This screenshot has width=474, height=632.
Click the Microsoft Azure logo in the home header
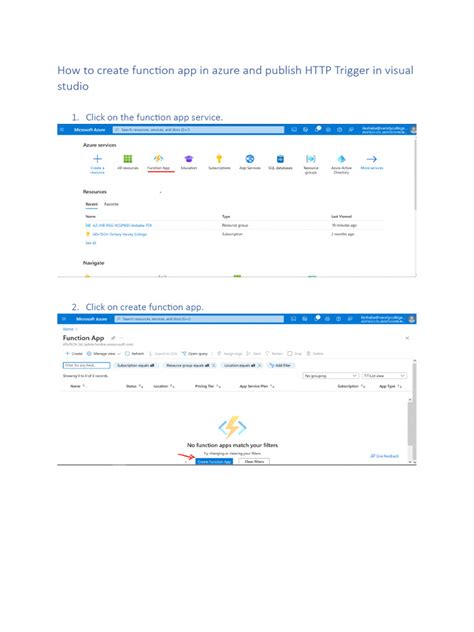(x=89, y=130)
